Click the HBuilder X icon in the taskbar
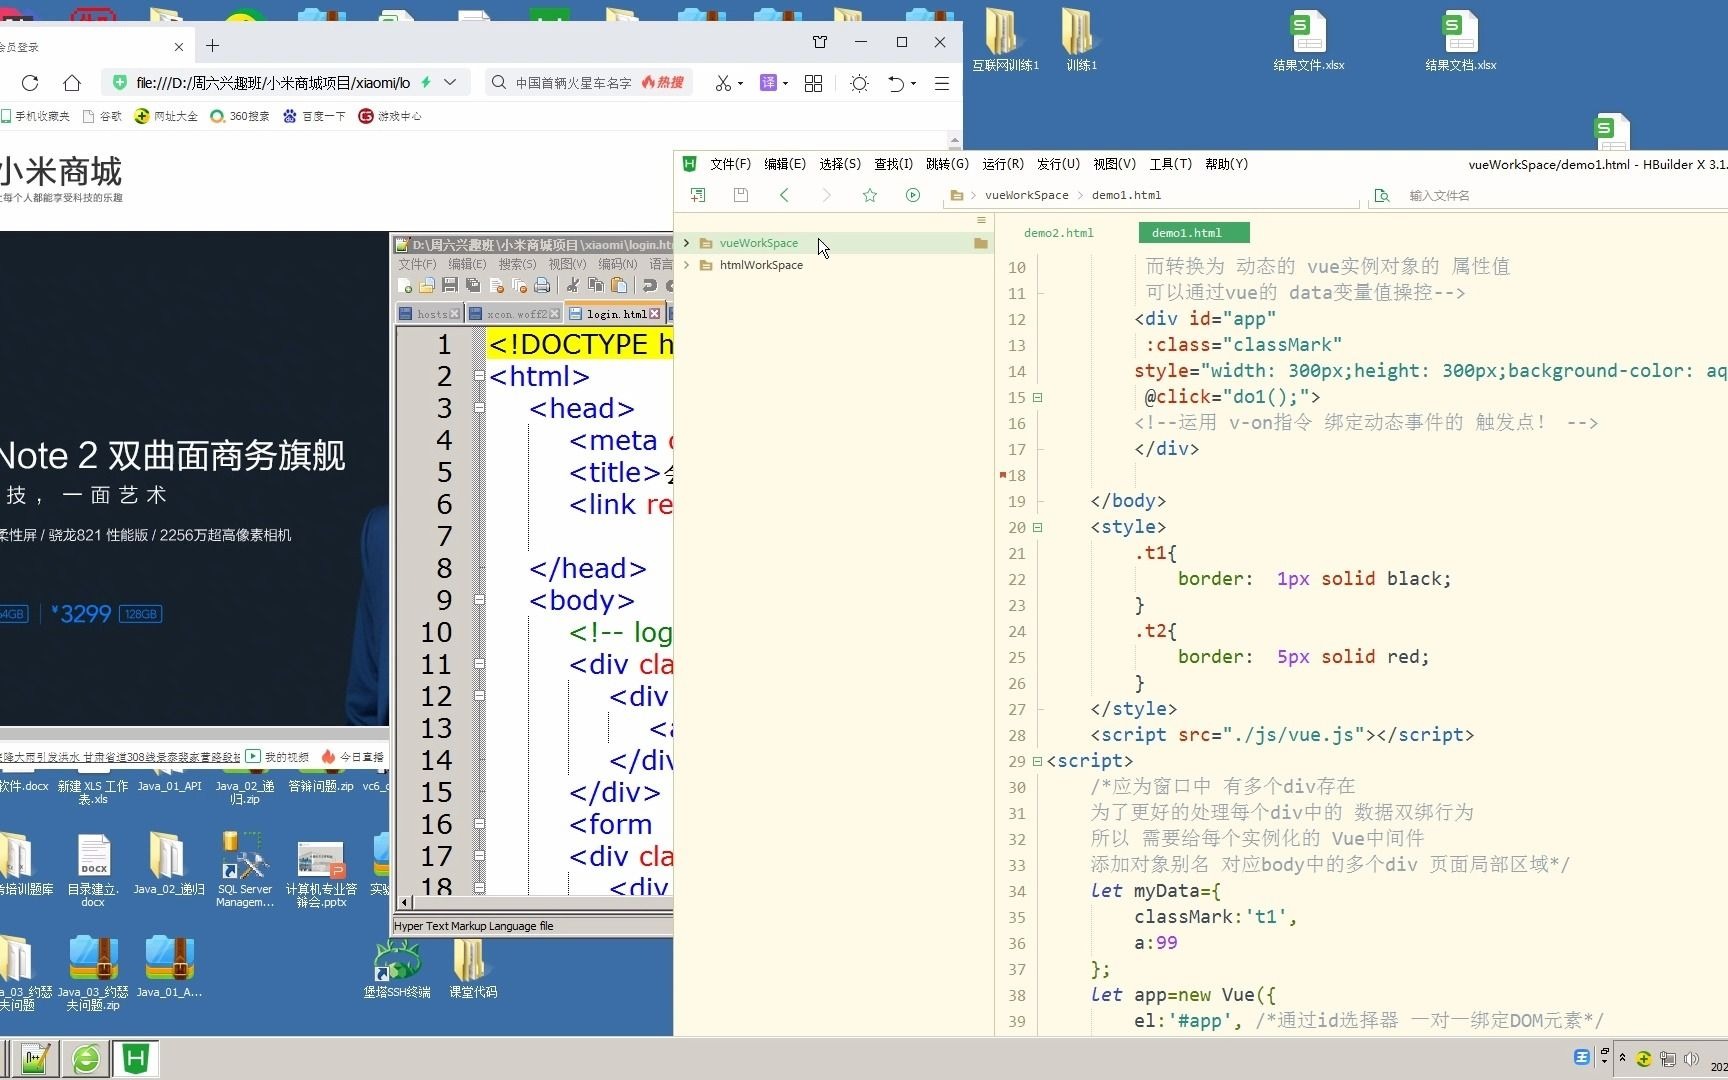The image size is (1728, 1080). click(x=135, y=1058)
